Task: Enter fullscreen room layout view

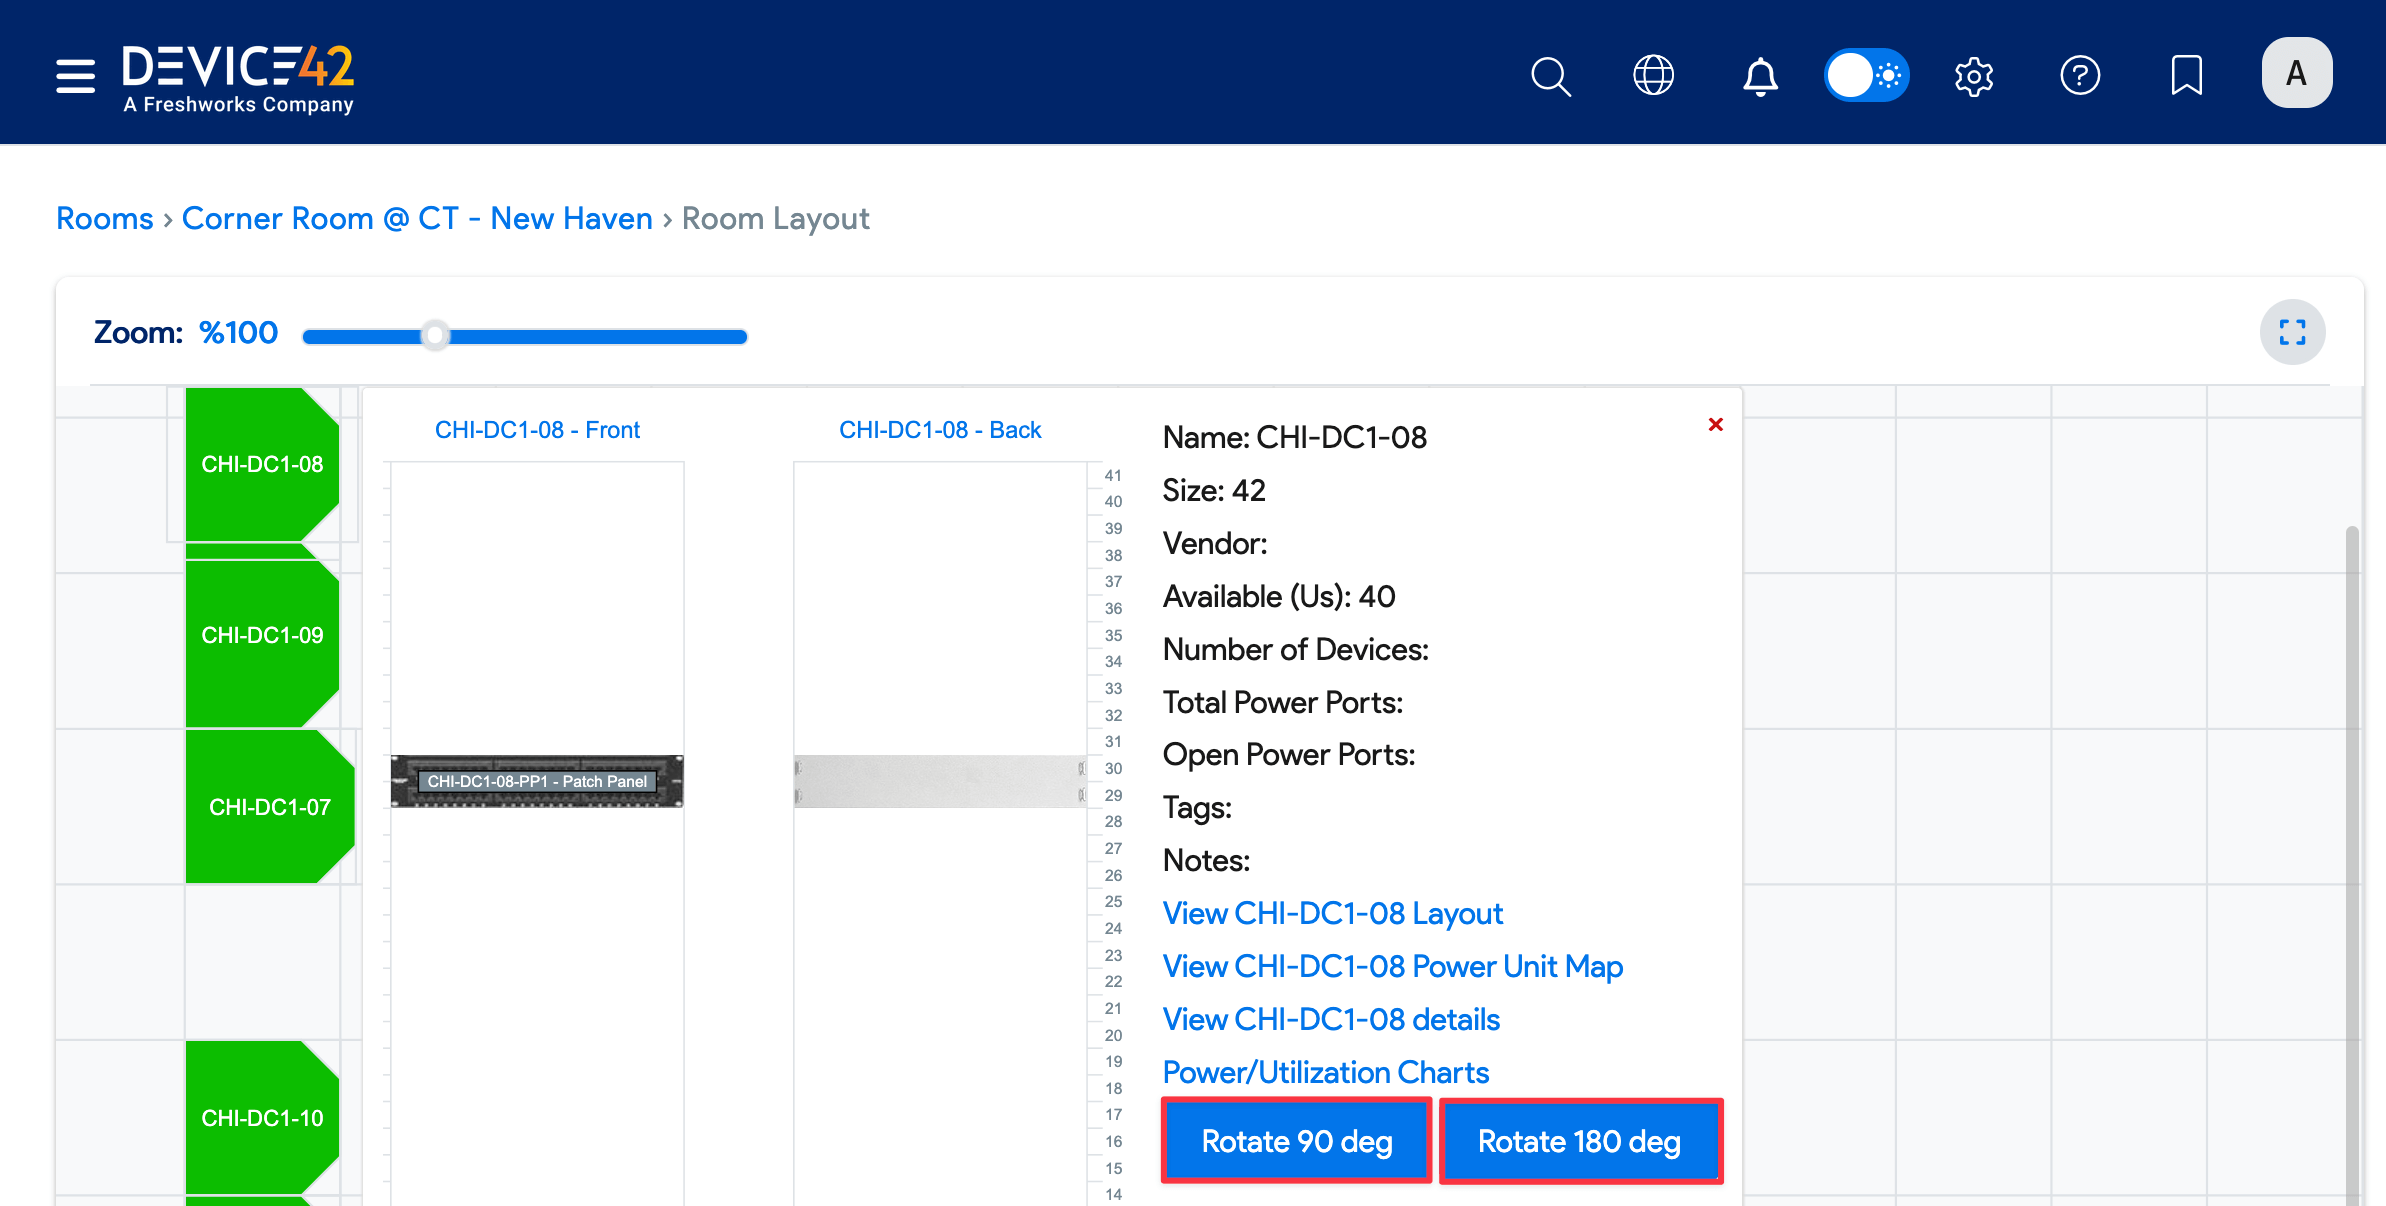Action: coord(2292,332)
